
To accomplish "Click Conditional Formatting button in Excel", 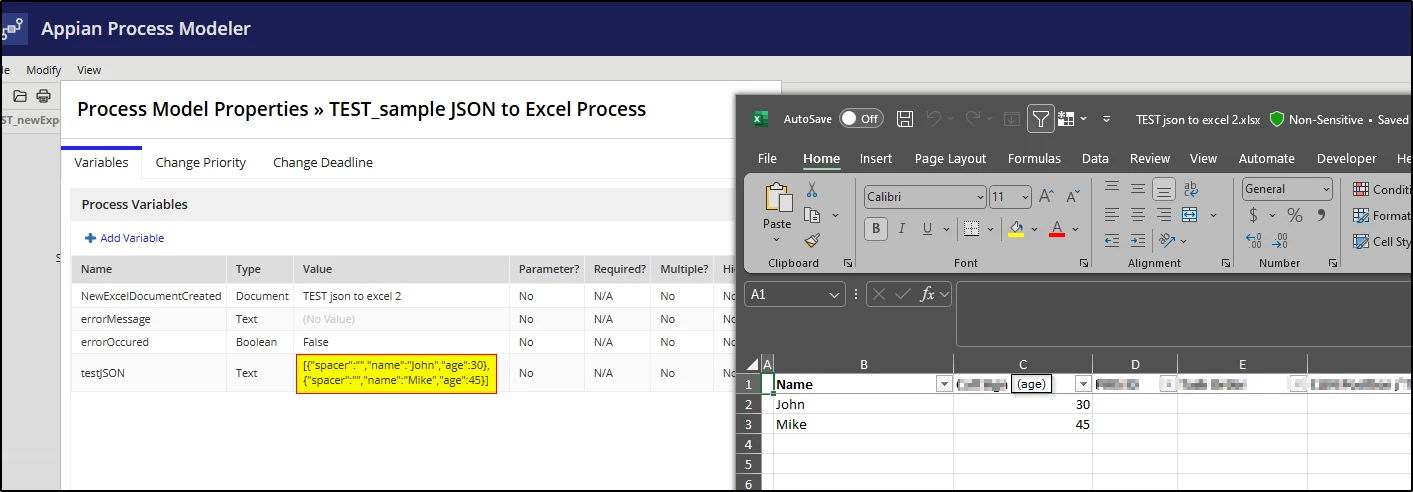I will [x=1382, y=189].
